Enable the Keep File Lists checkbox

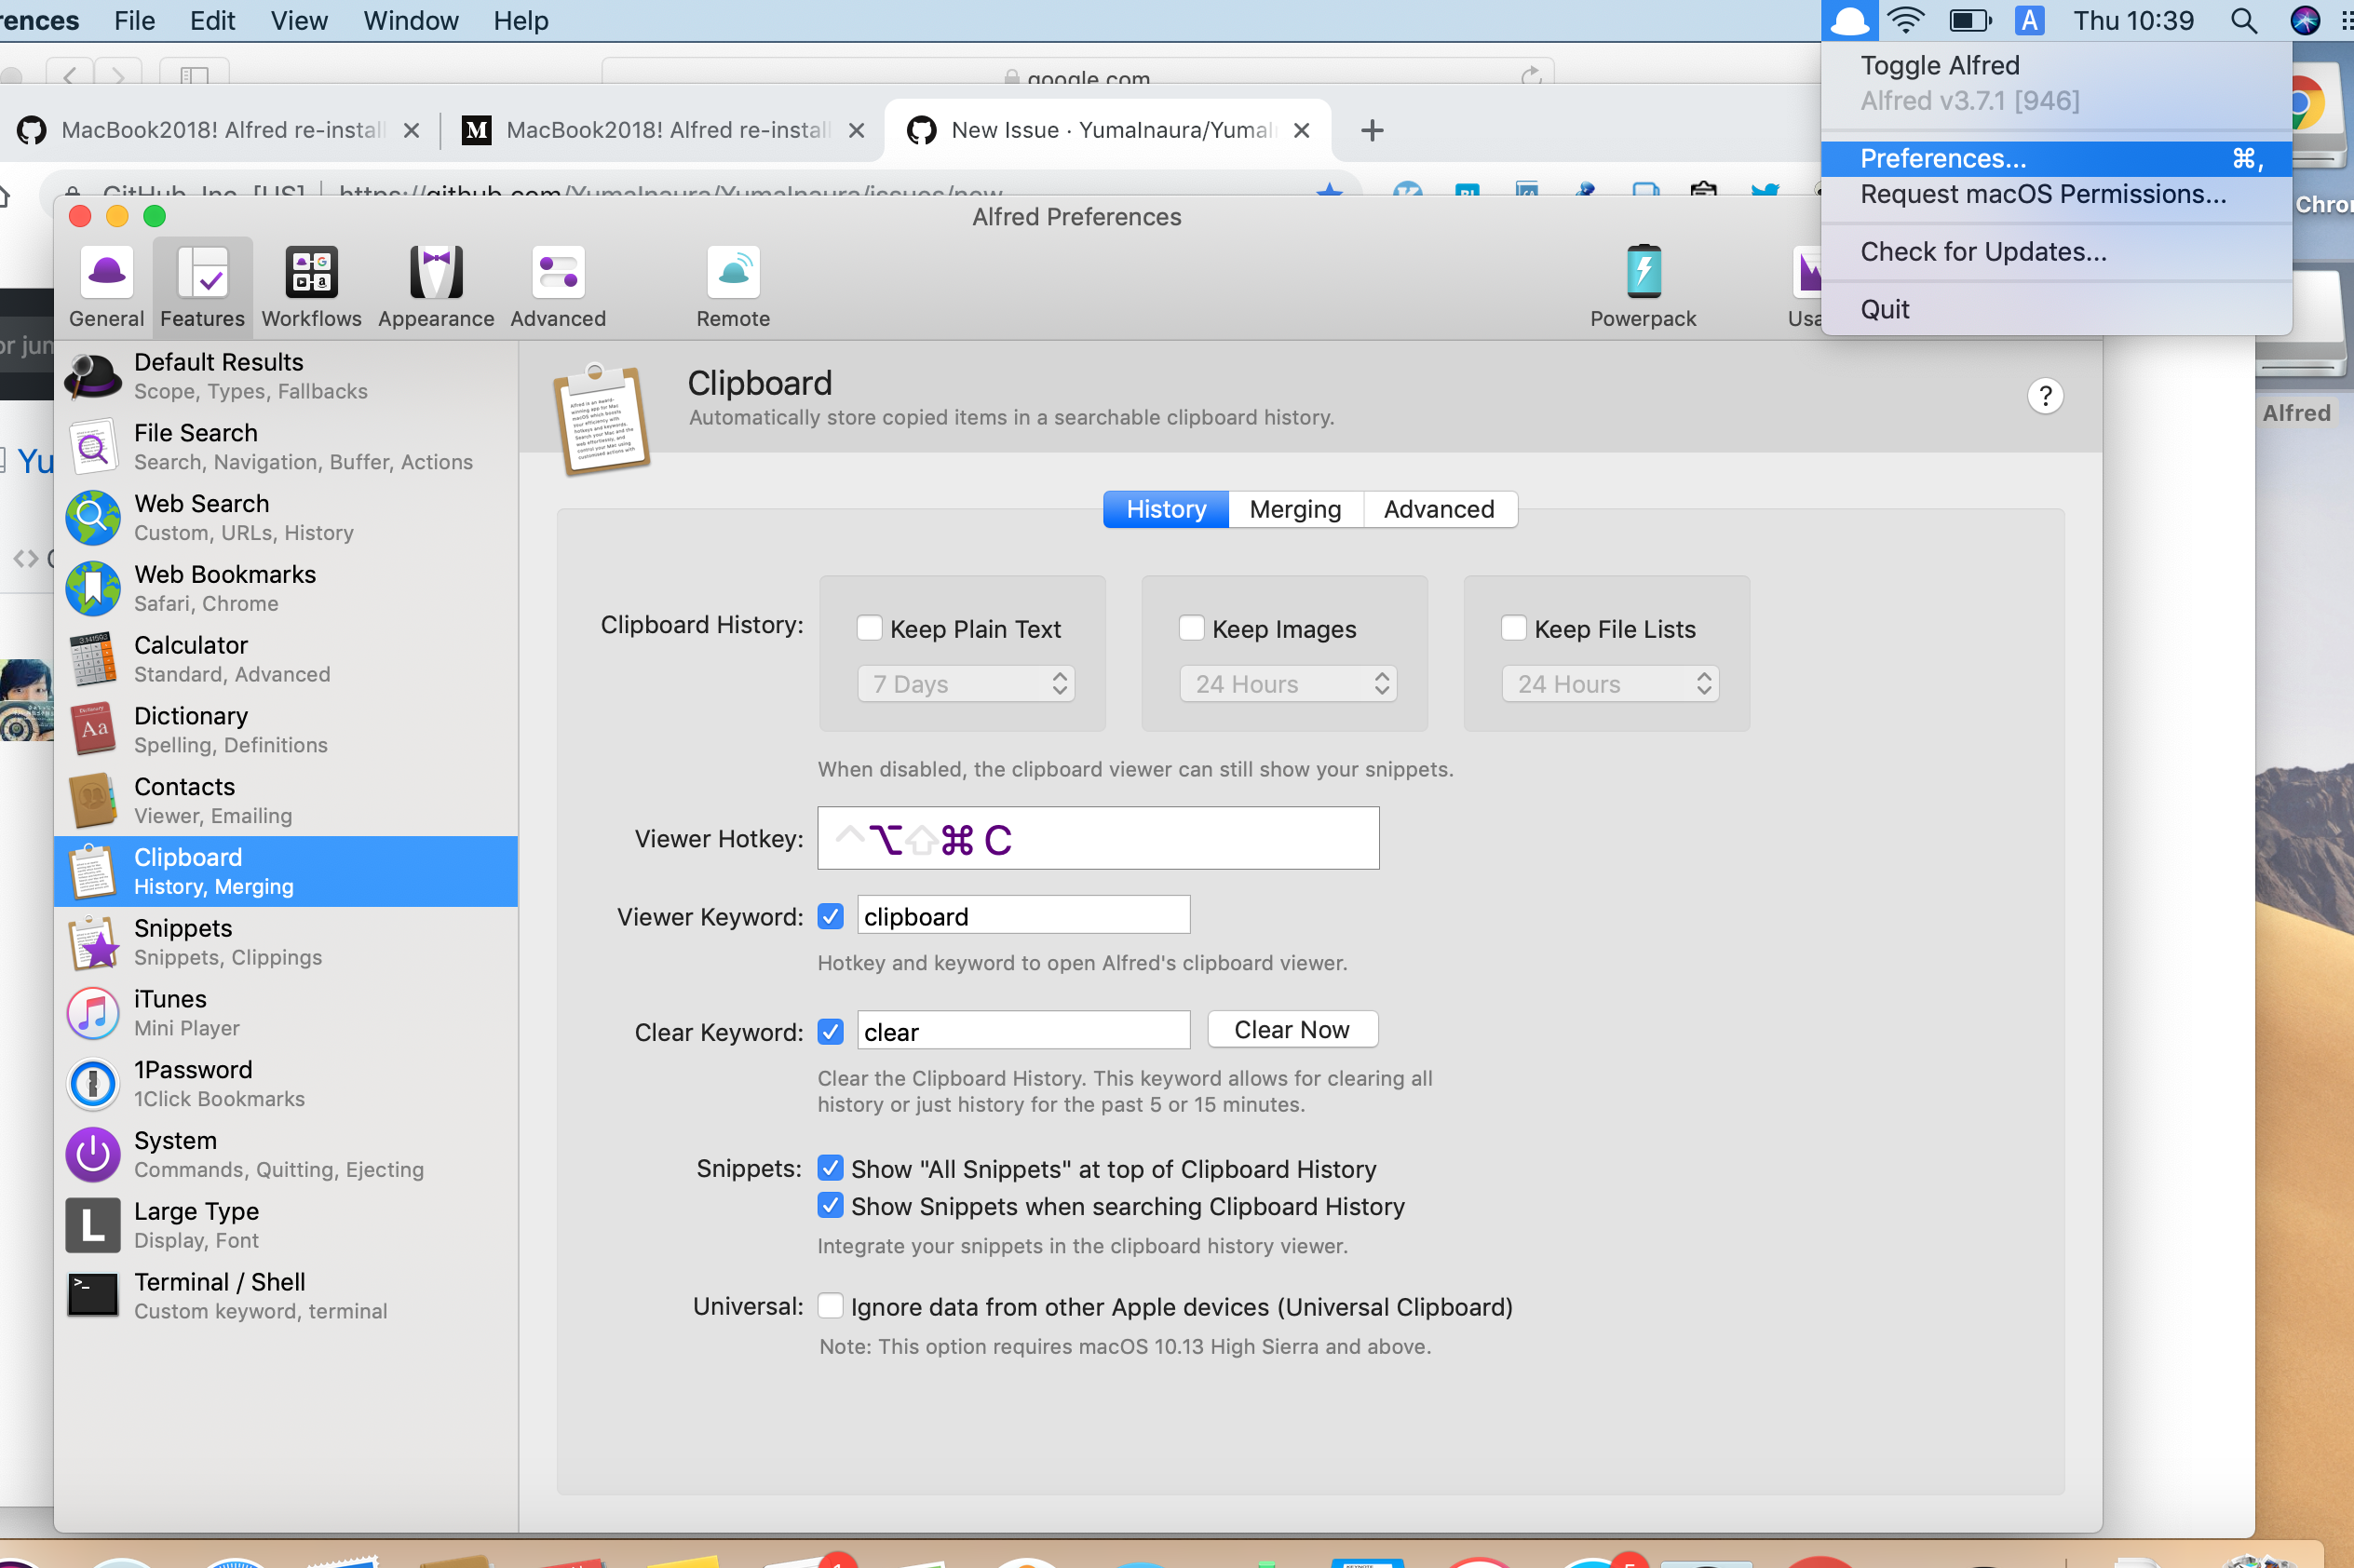point(1513,628)
